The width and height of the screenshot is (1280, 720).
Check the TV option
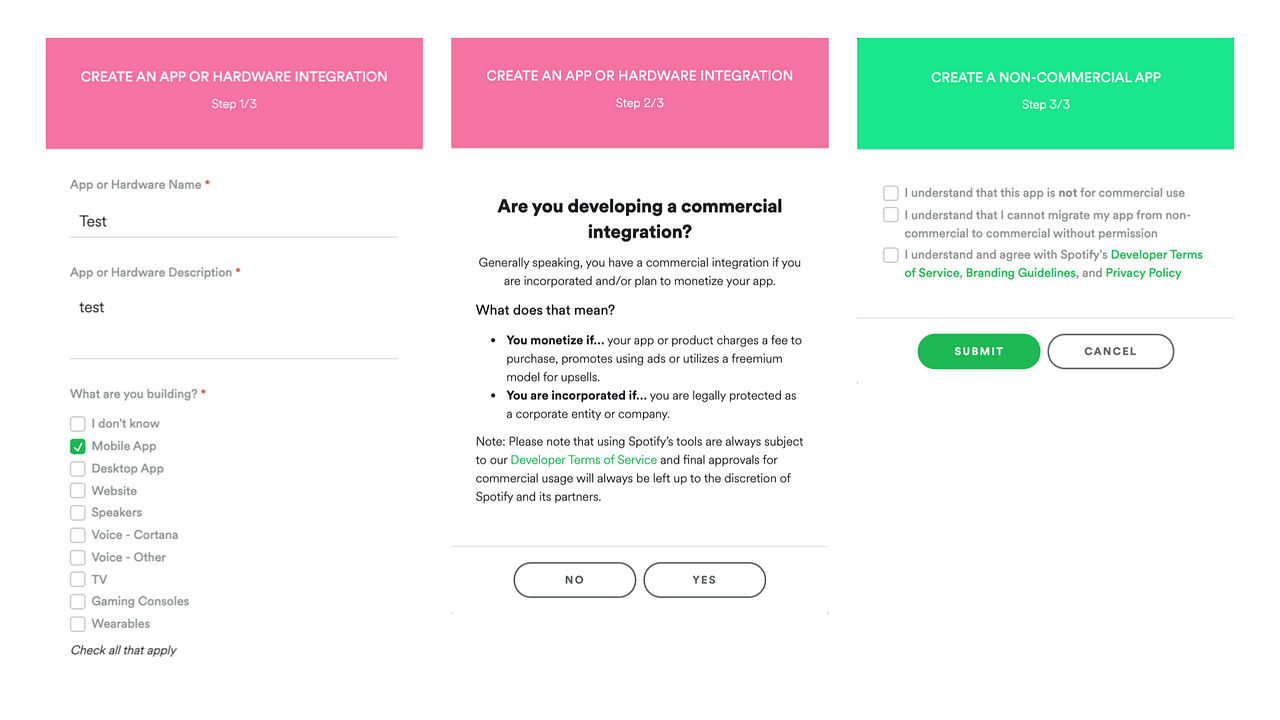77,579
